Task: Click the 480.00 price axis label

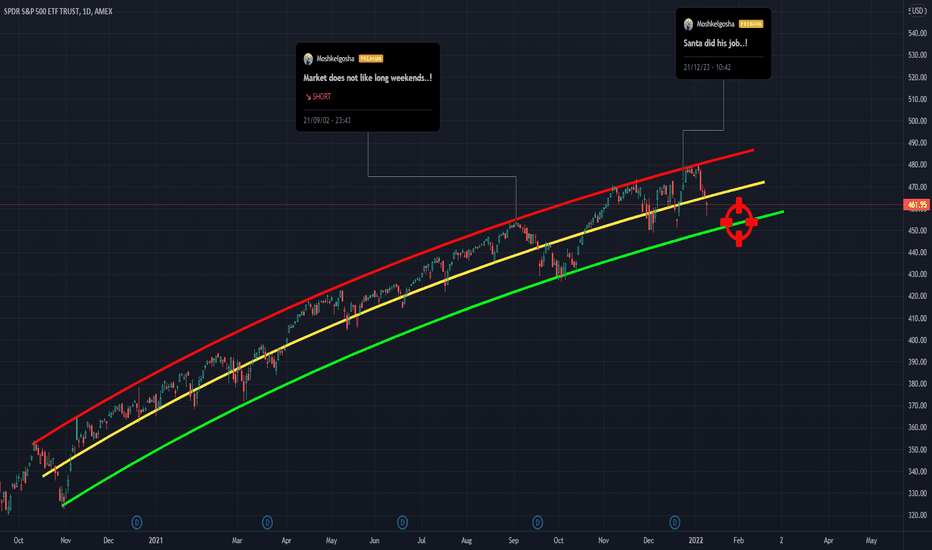Action: [x=917, y=165]
